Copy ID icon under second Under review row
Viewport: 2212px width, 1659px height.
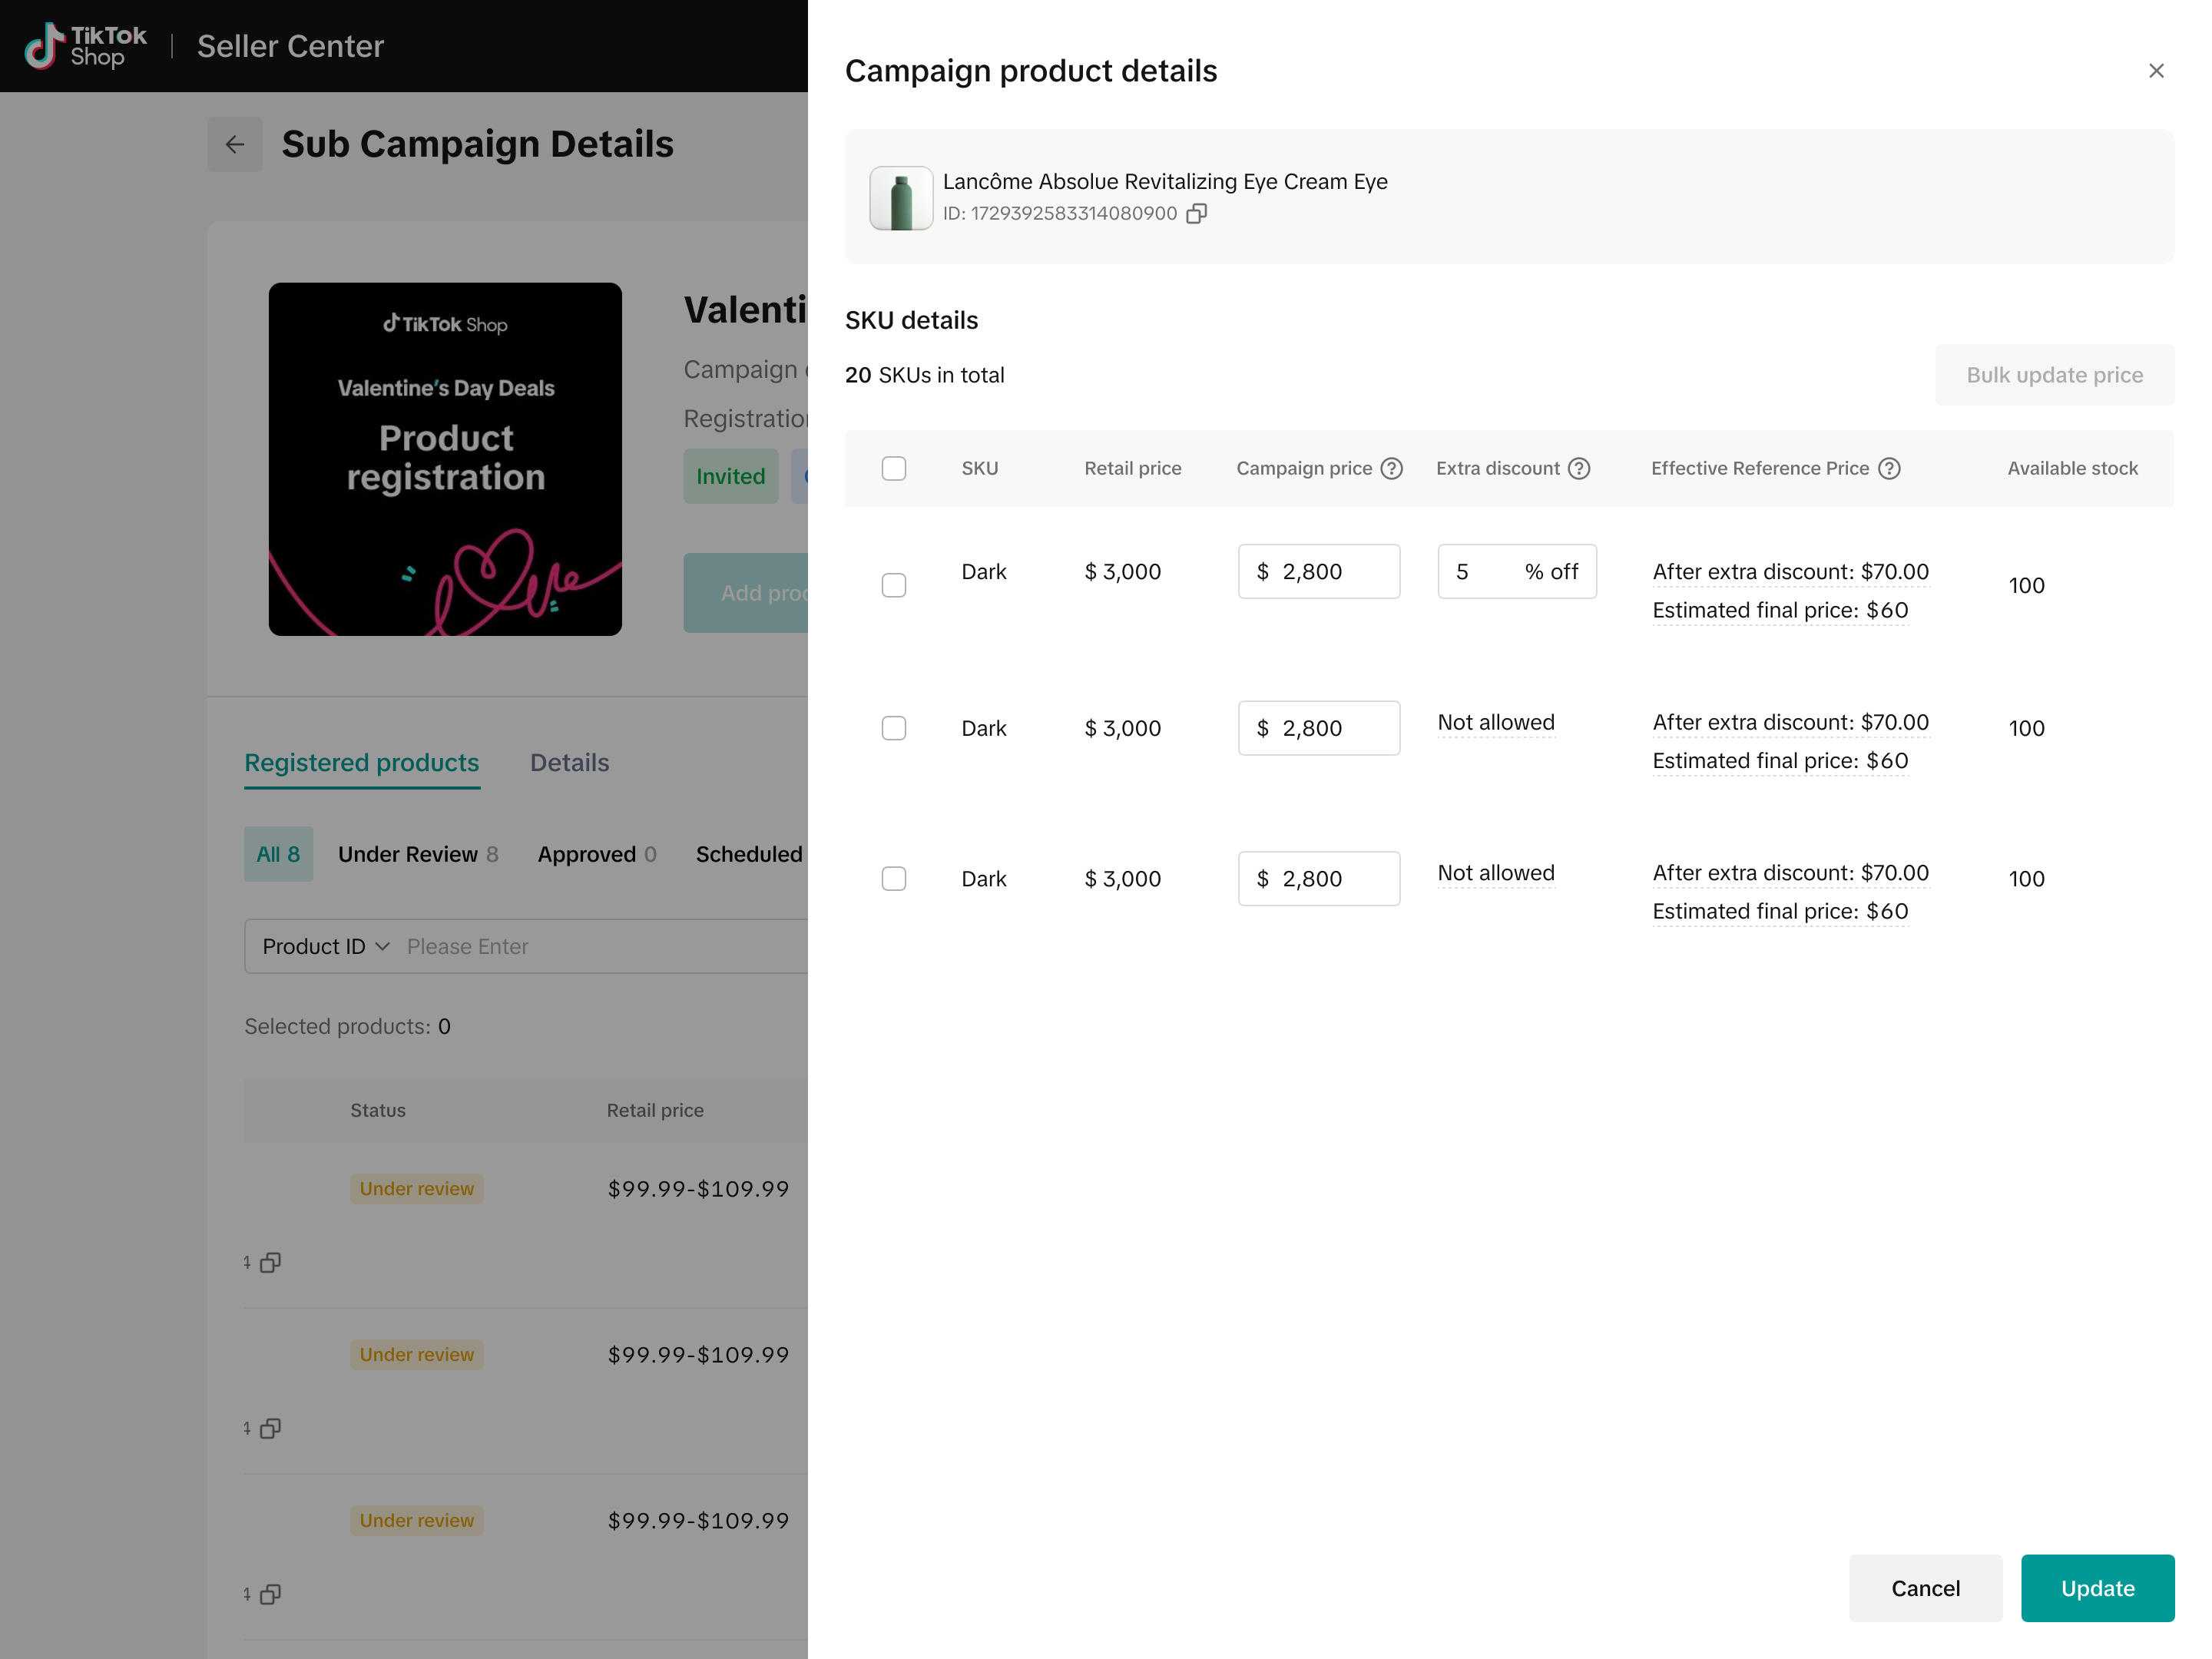(270, 1429)
